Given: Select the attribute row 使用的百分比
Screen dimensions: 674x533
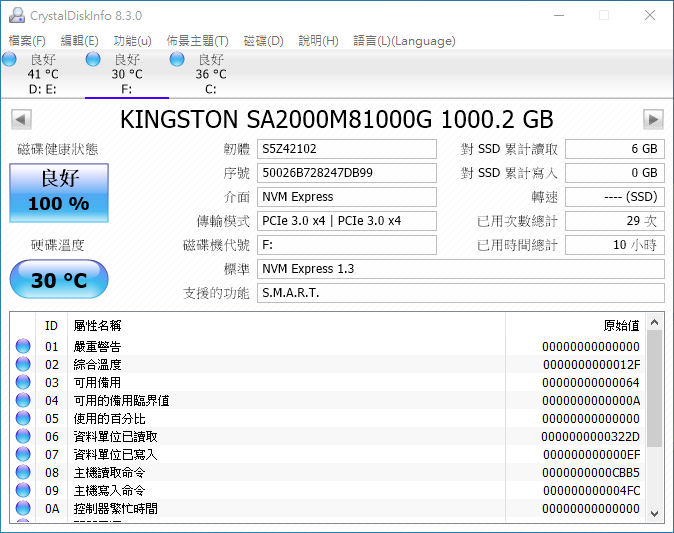Looking at the screenshot, I should 328,419.
